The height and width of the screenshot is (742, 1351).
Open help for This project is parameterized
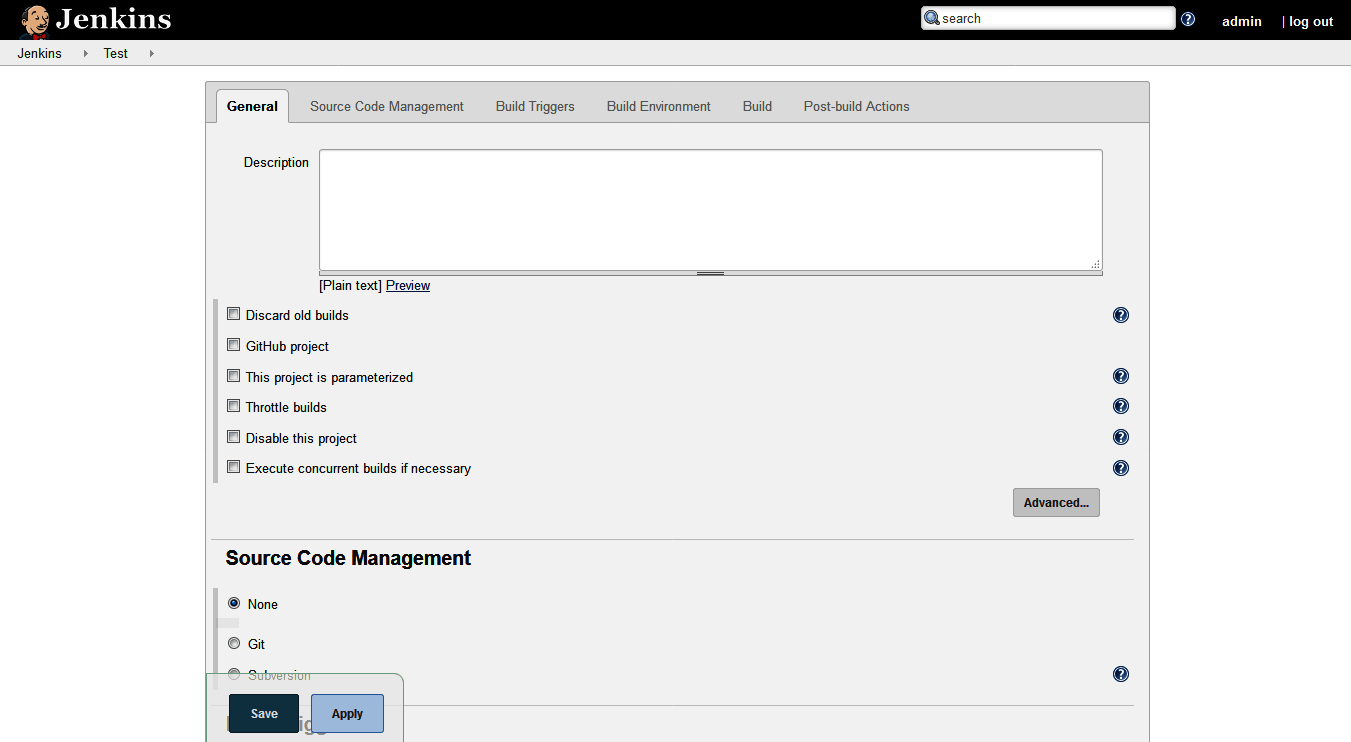click(x=1120, y=376)
